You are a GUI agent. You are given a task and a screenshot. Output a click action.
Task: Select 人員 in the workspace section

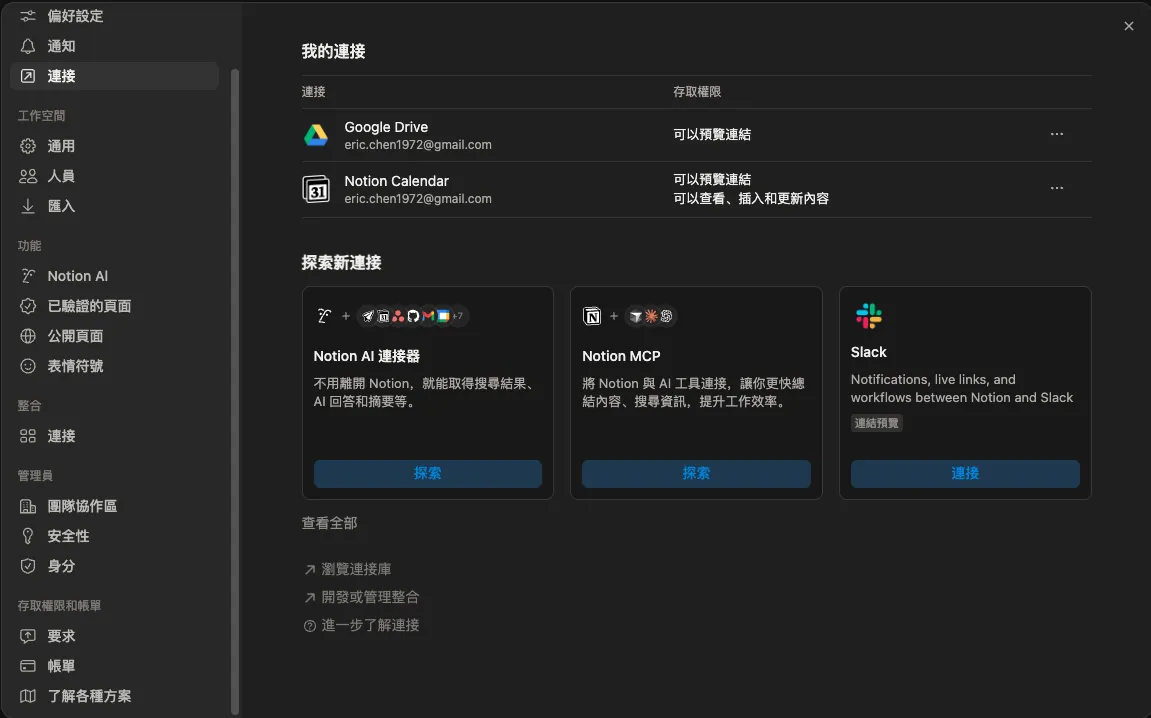coord(61,176)
